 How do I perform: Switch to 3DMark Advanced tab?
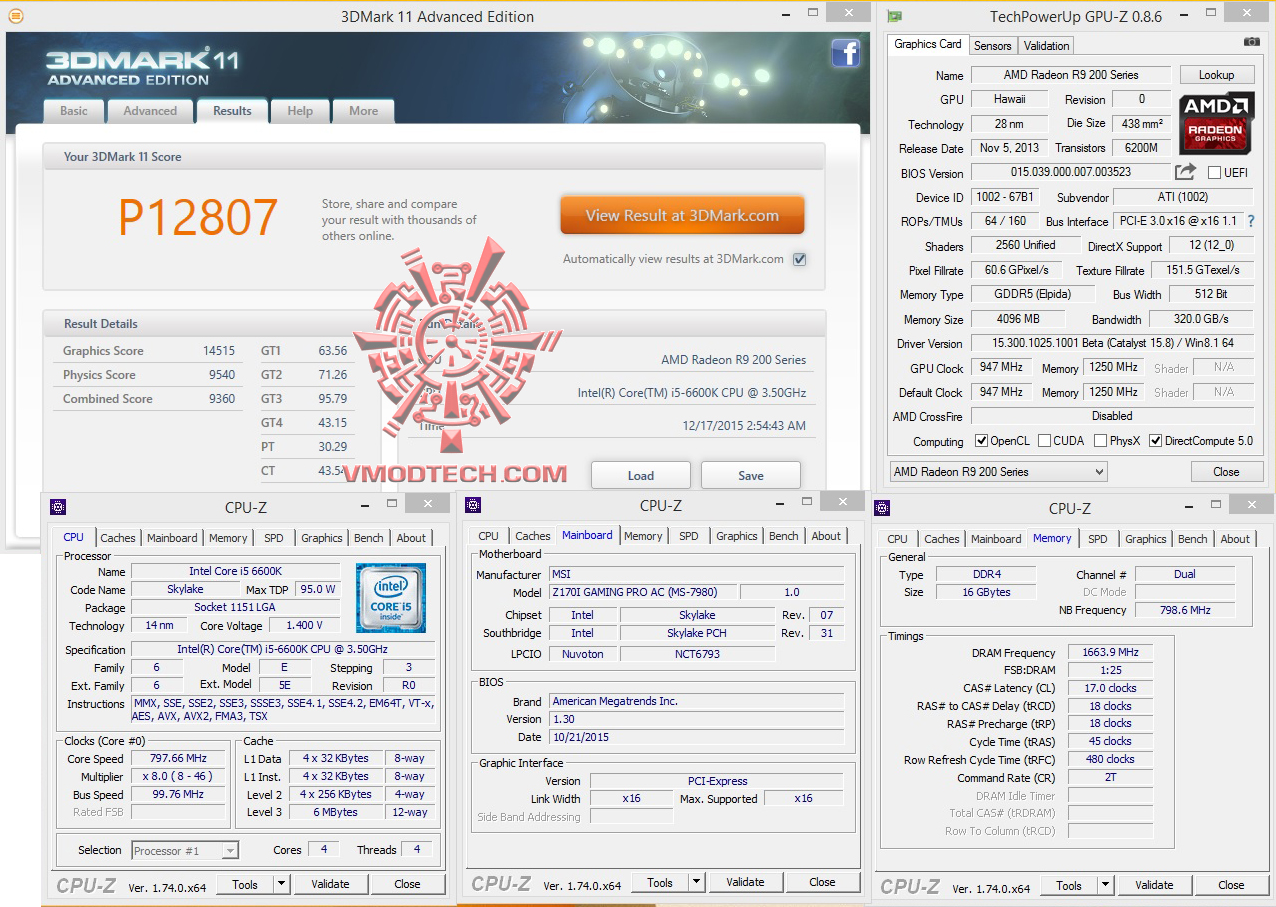coord(150,111)
